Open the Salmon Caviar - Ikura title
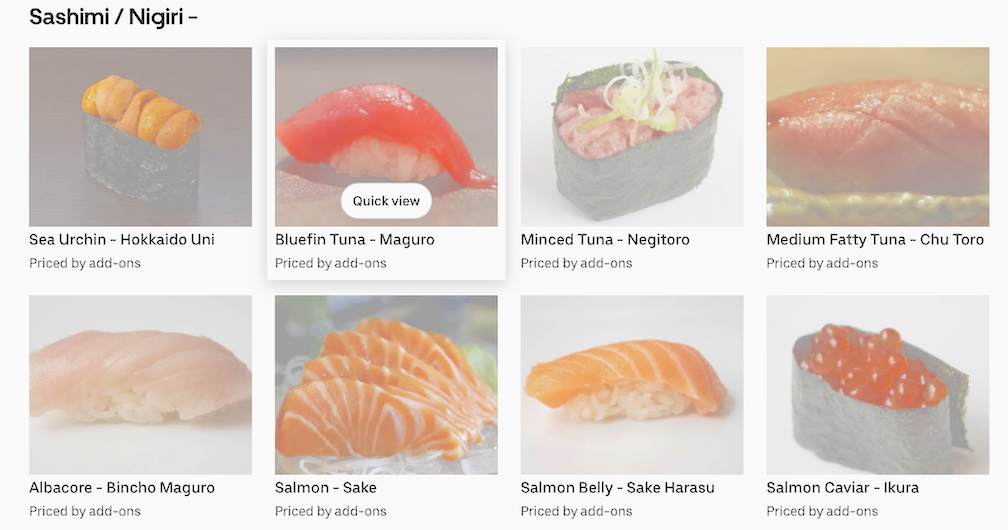1008x530 pixels. pyautogui.click(x=842, y=488)
